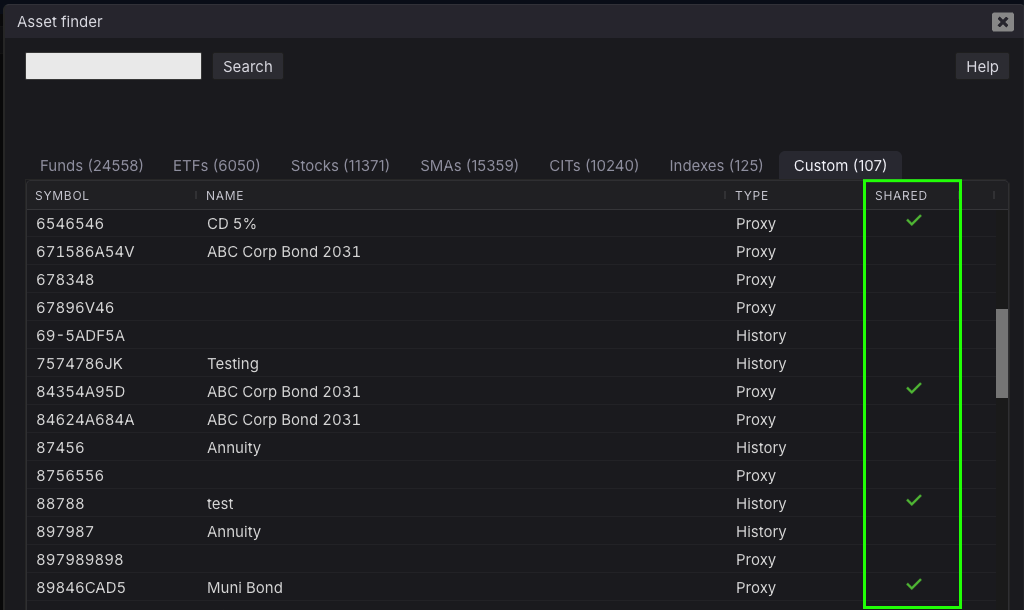Click History type in row 7574786JK
The image size is (1024, 610).
(761, 364)
